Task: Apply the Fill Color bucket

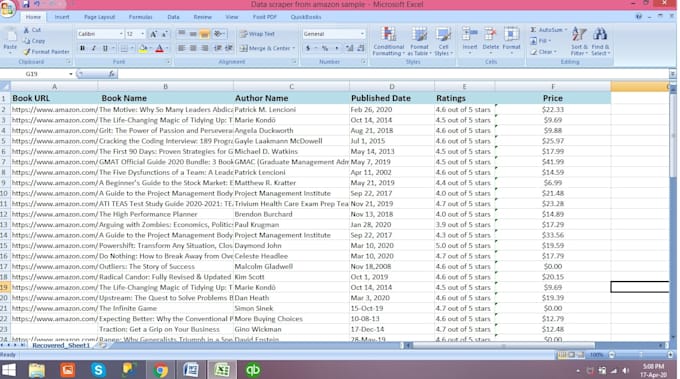Action: 143,49
